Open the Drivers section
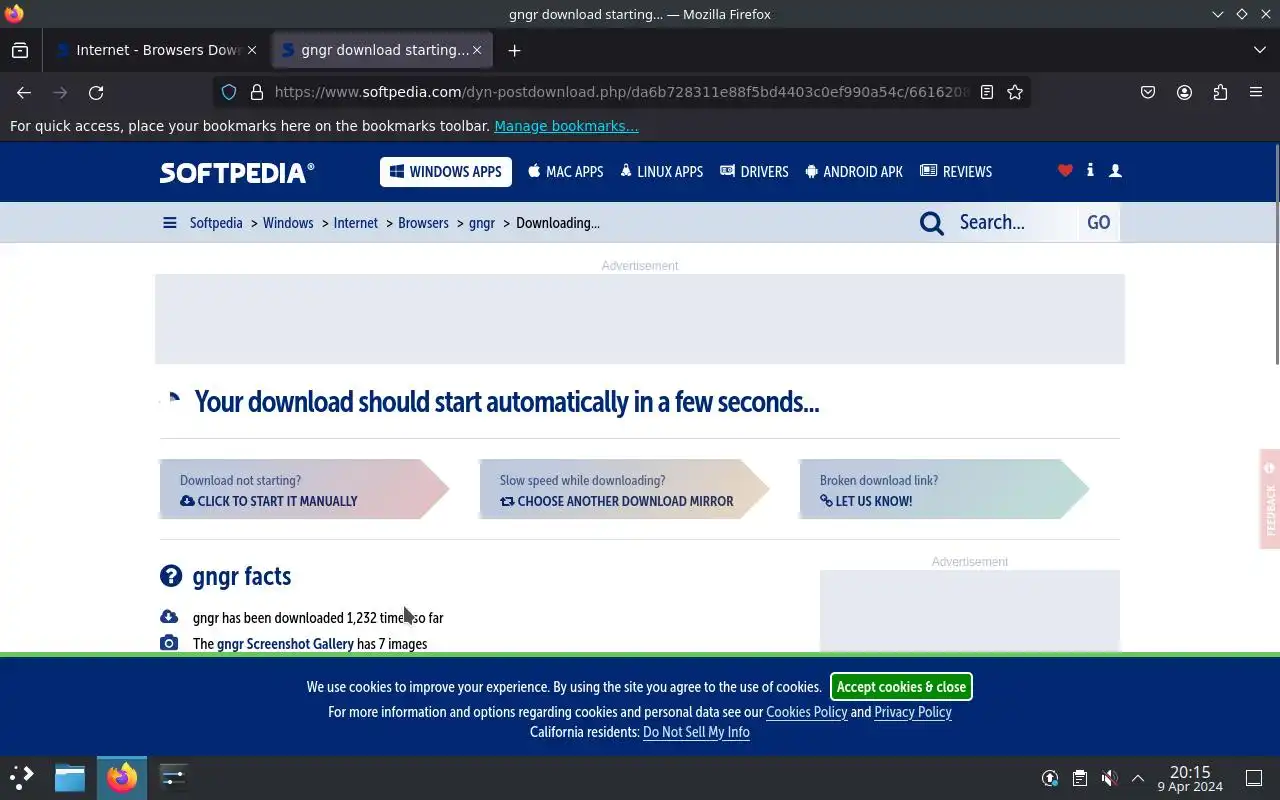The height and width of the screenshot is (800, 1280). [x=755, y=172]
